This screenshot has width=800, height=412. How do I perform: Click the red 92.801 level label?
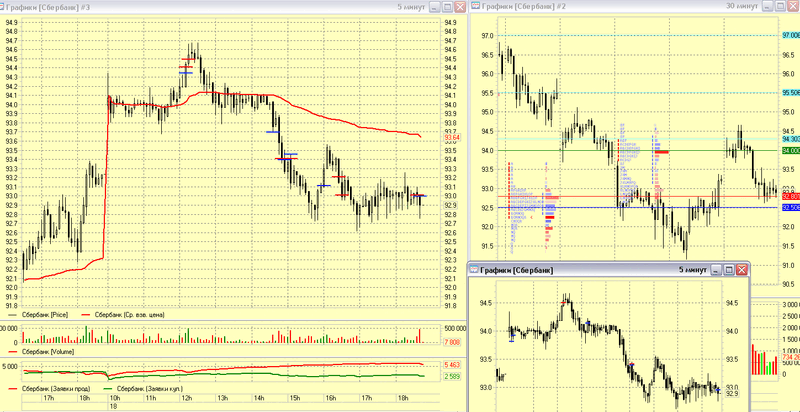coord(791,196)
